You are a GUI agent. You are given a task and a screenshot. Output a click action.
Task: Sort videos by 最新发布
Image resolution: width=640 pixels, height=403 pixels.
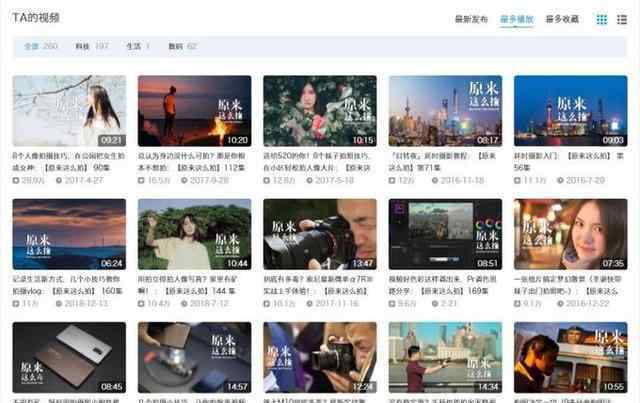pos(471,19)
